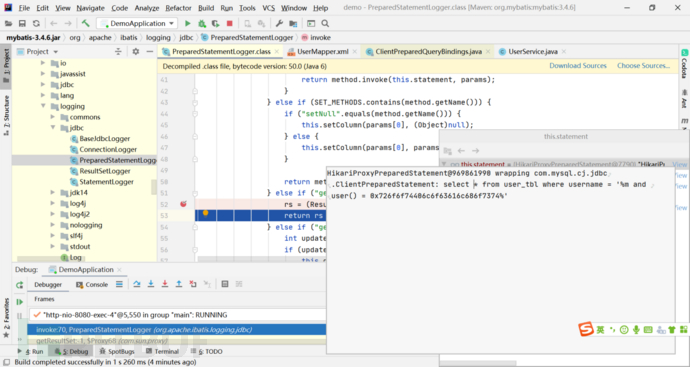The height and width of the screenshot is (367, 690).
Task: Click the Force Step Into debugger icon
Action: [165, 284]
